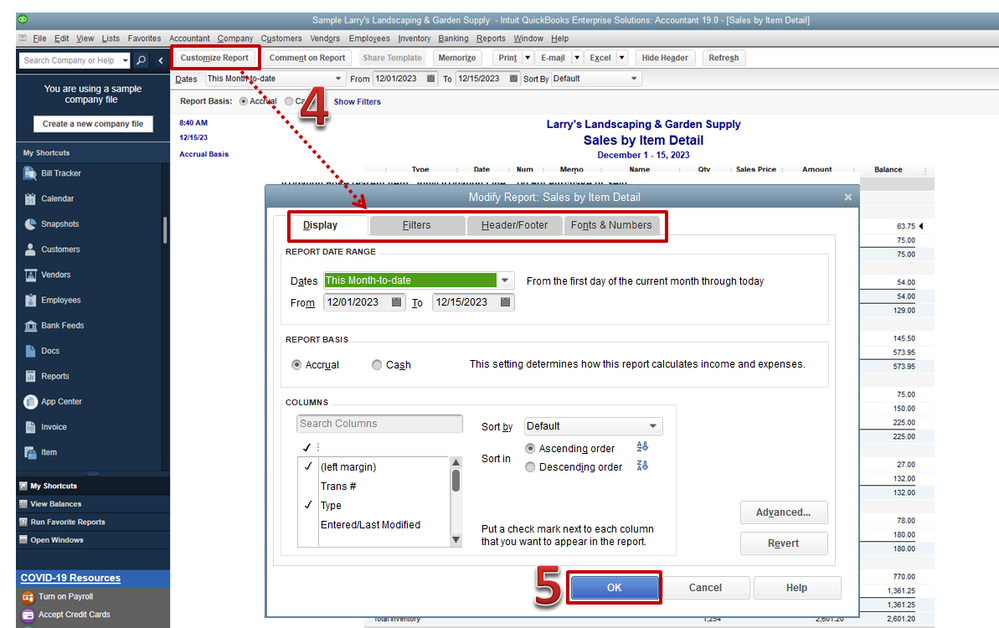Open the Snapshots shortcut icon
The image size is (999, 628).
coord(30,224)
